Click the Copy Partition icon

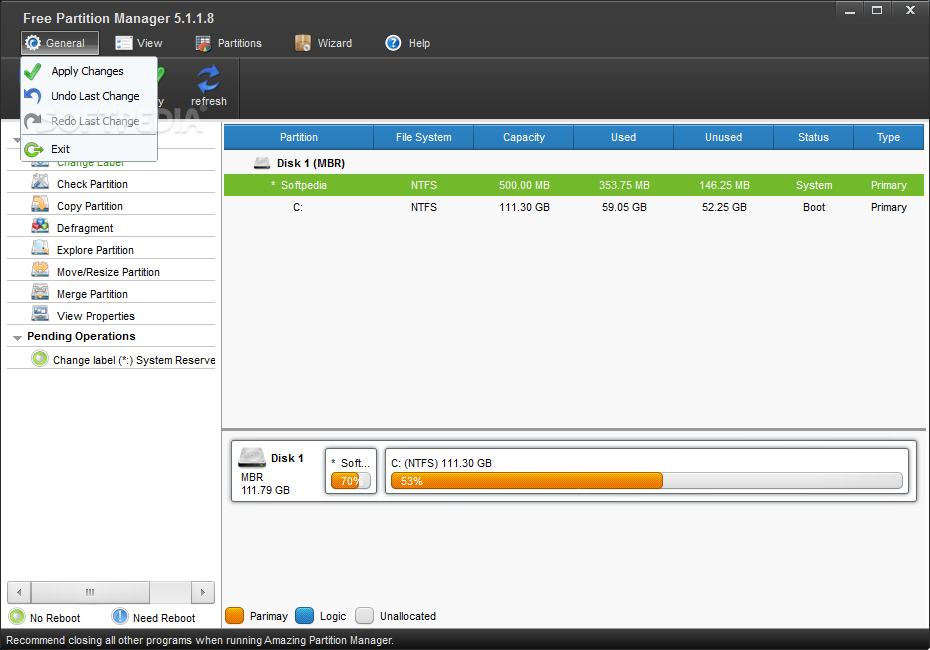click(x=40, y=204)
